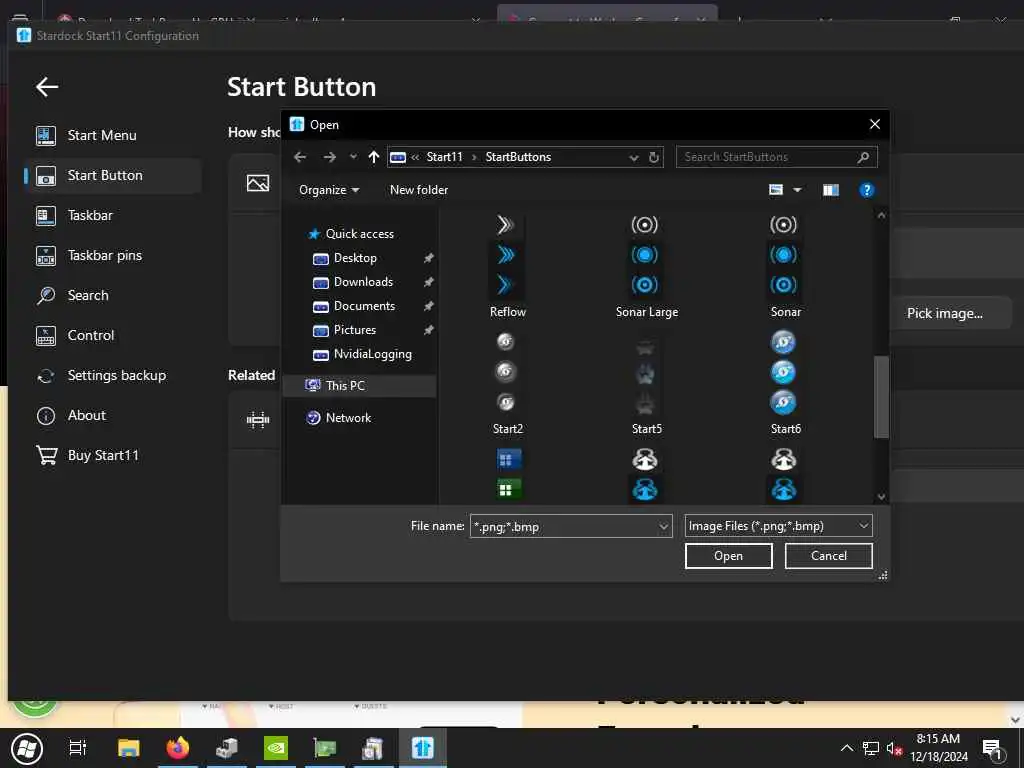Expand the File name dropdown arrow
Screen dimensions: 1024x768
click(x=664, y=526)
